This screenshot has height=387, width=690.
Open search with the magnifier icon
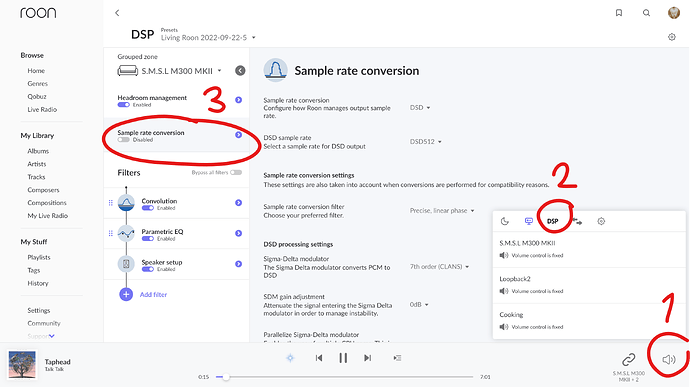(646, 13)
